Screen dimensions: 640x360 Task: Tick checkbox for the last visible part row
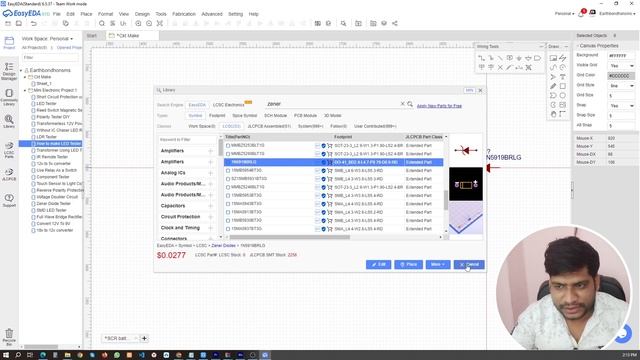coord(228,229)
